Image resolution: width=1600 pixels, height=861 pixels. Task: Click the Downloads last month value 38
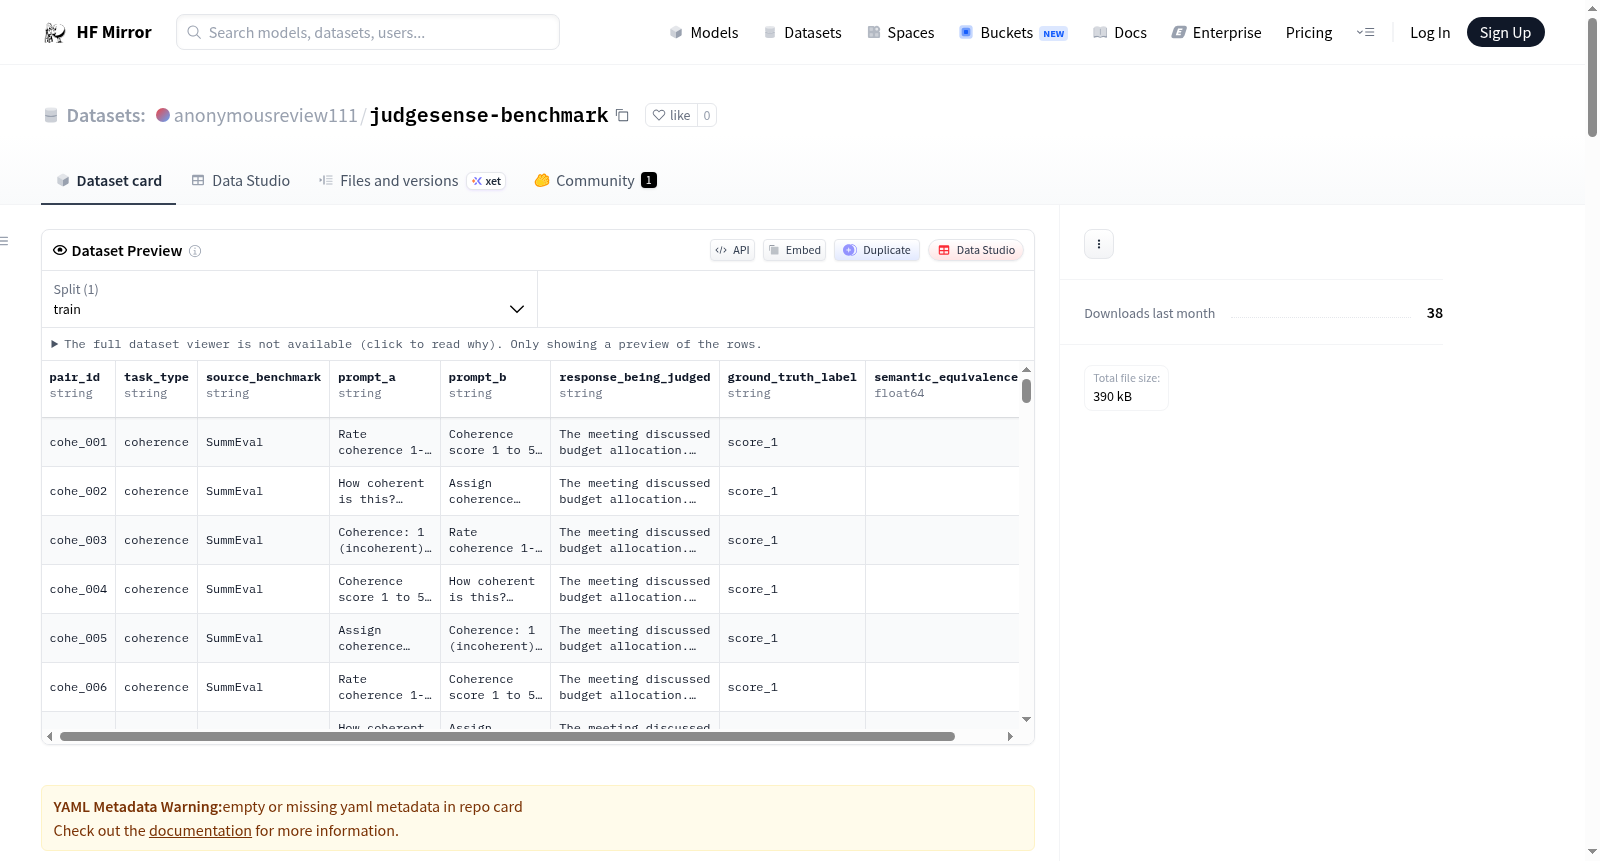[1435, 313]
